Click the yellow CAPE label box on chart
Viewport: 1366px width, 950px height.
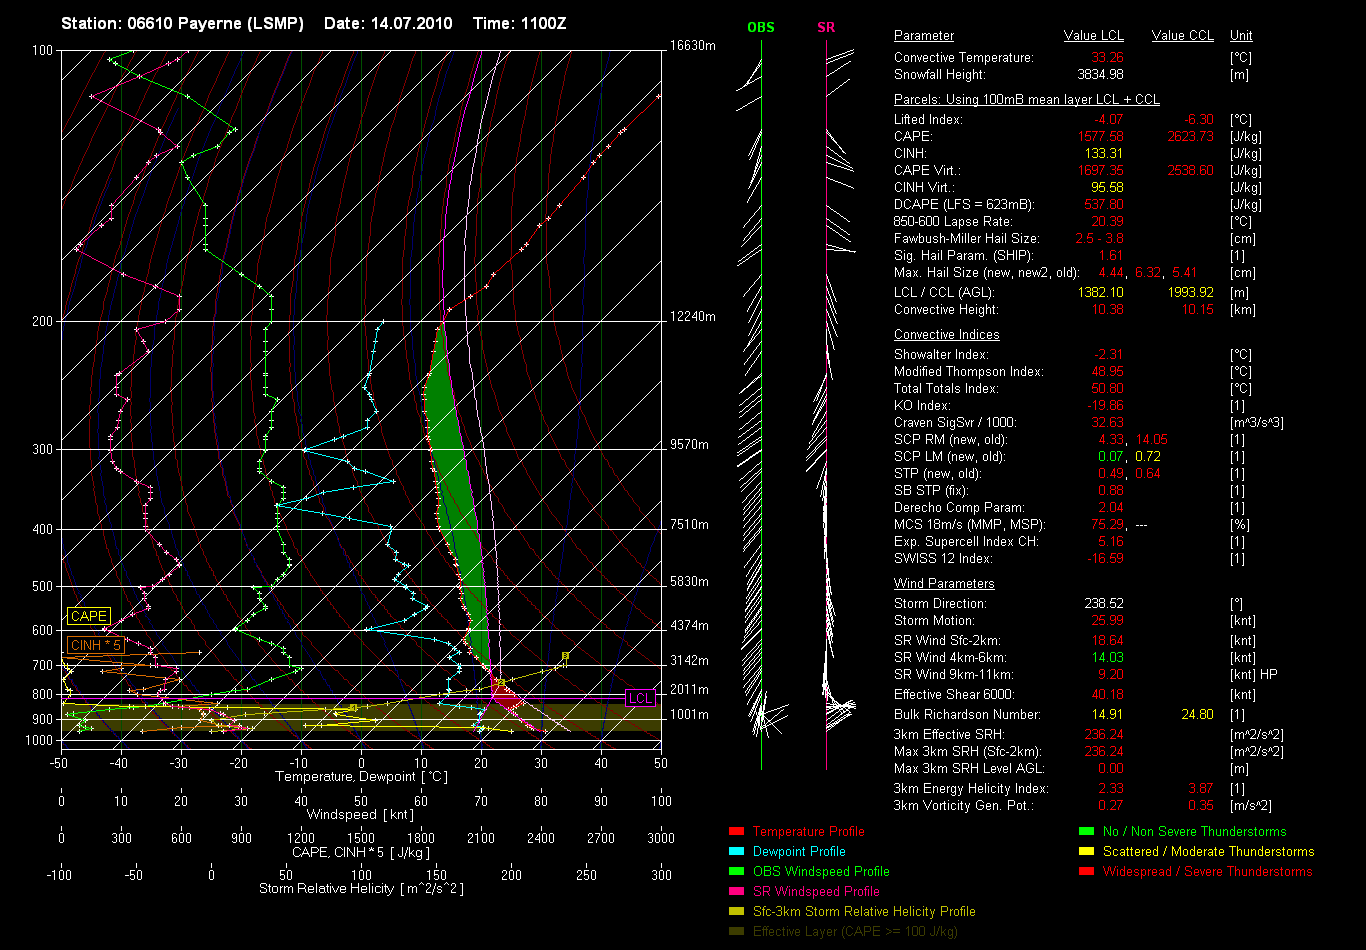point(88,617)
